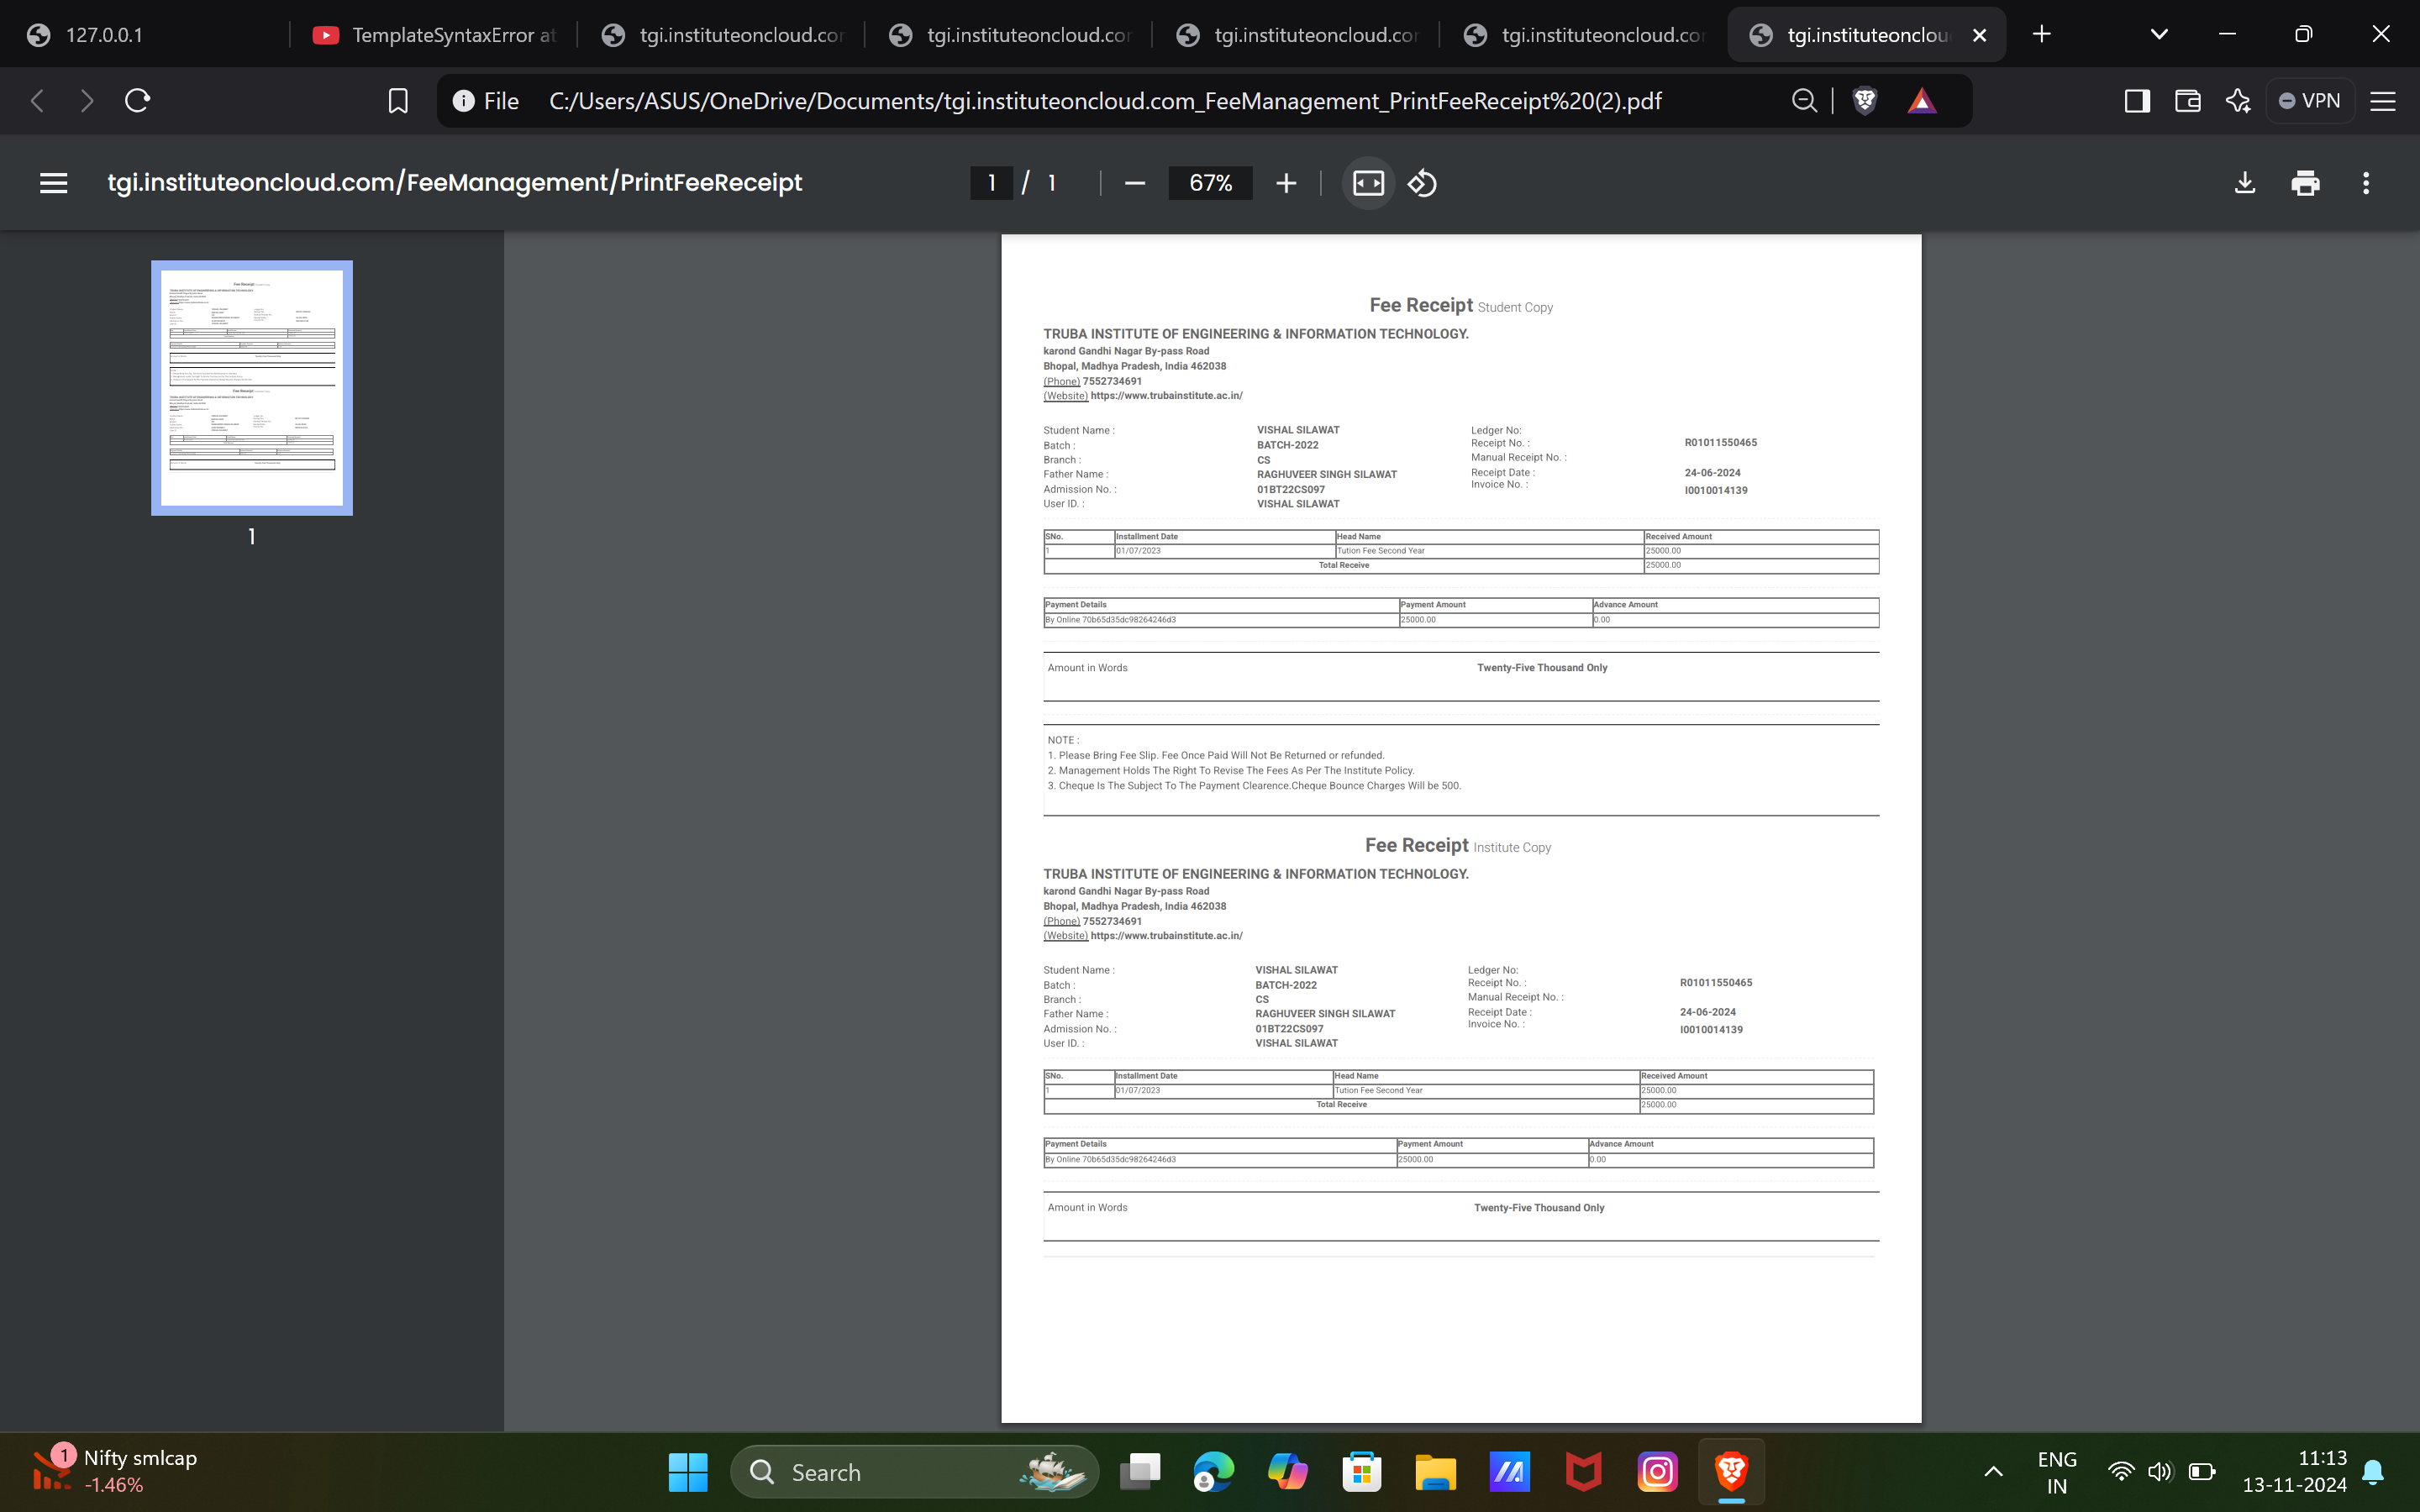The image size is (2420, 1512).
Task: Rotate the PDF page counterclockwise
Action: click(x=1422, y=183)
